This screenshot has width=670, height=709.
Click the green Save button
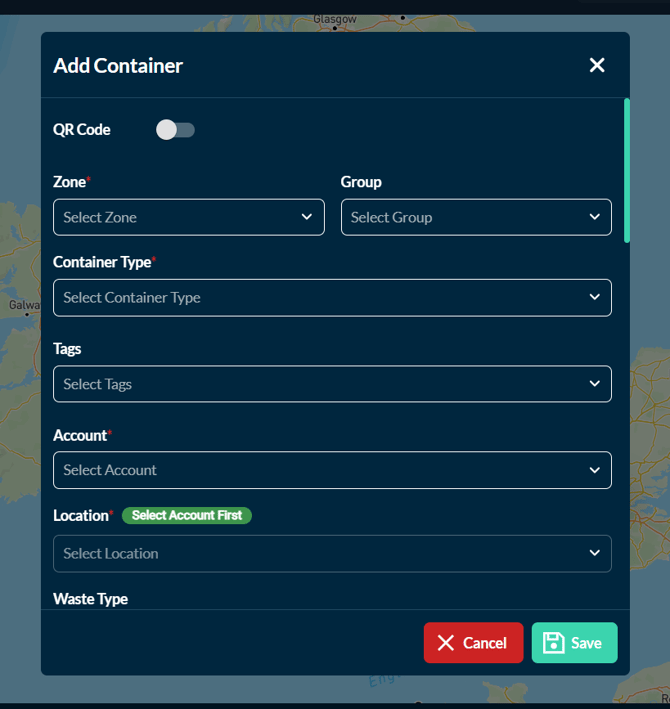pos(574,643)
